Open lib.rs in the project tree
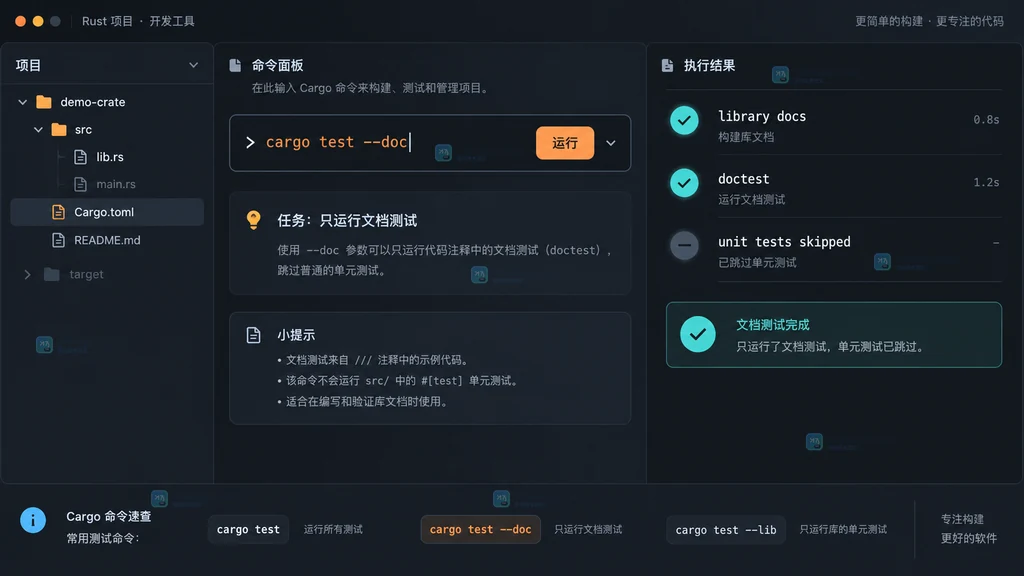 (110, 157)
